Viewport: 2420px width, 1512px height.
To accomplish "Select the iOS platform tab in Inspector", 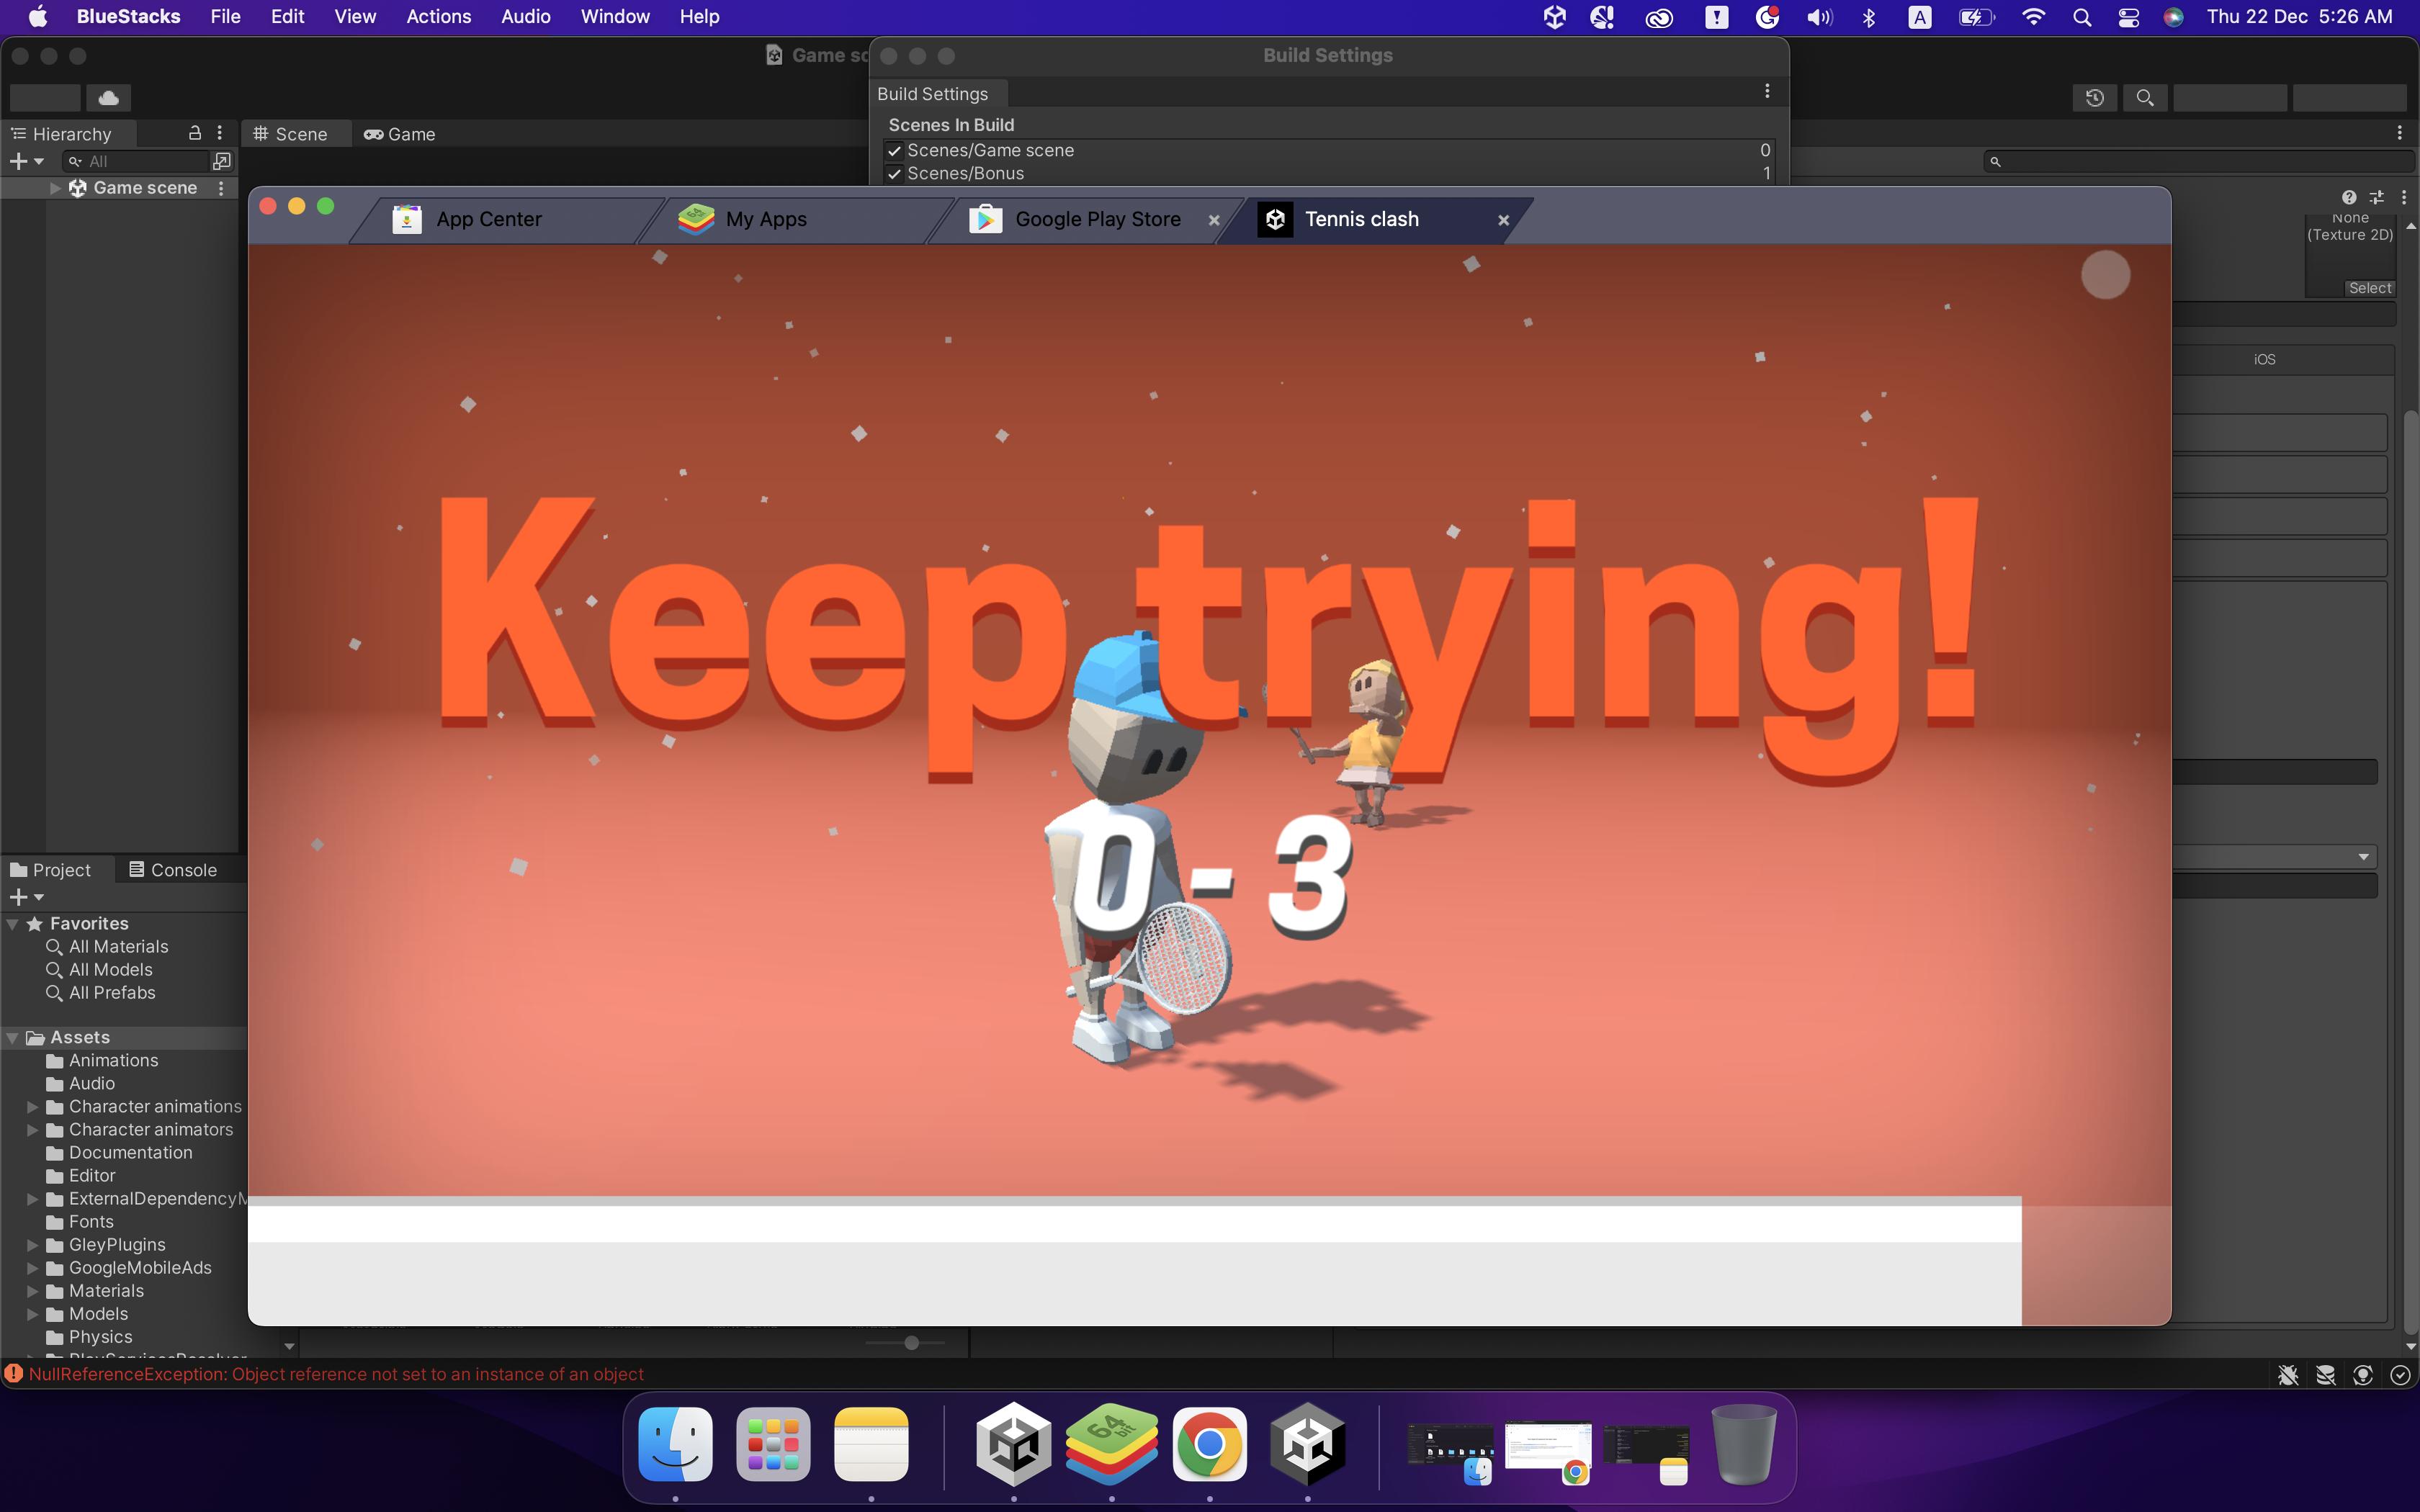I will coord(2265,359).
